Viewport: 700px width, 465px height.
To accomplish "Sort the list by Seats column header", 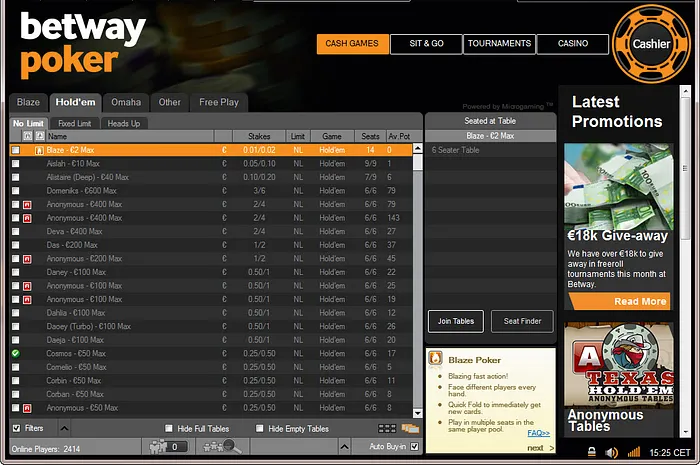I will [370, 136].
